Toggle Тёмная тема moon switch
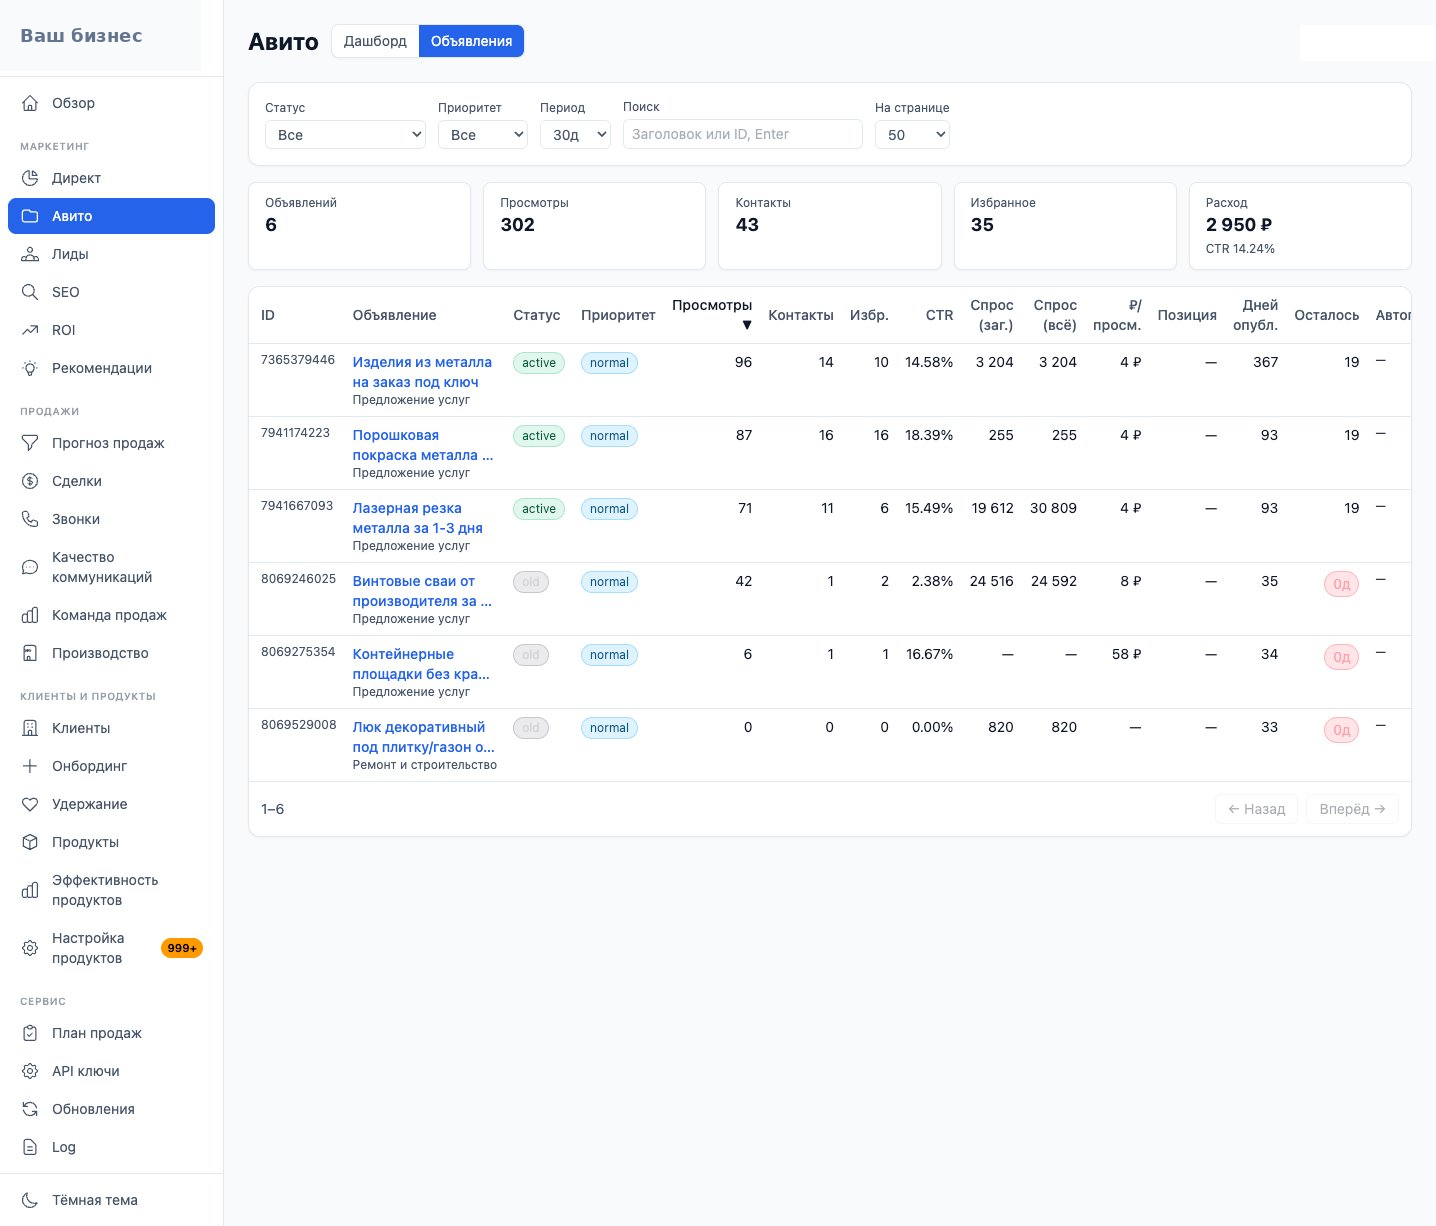The width and height of the screenshot is (1436, 1226). 30,1200
